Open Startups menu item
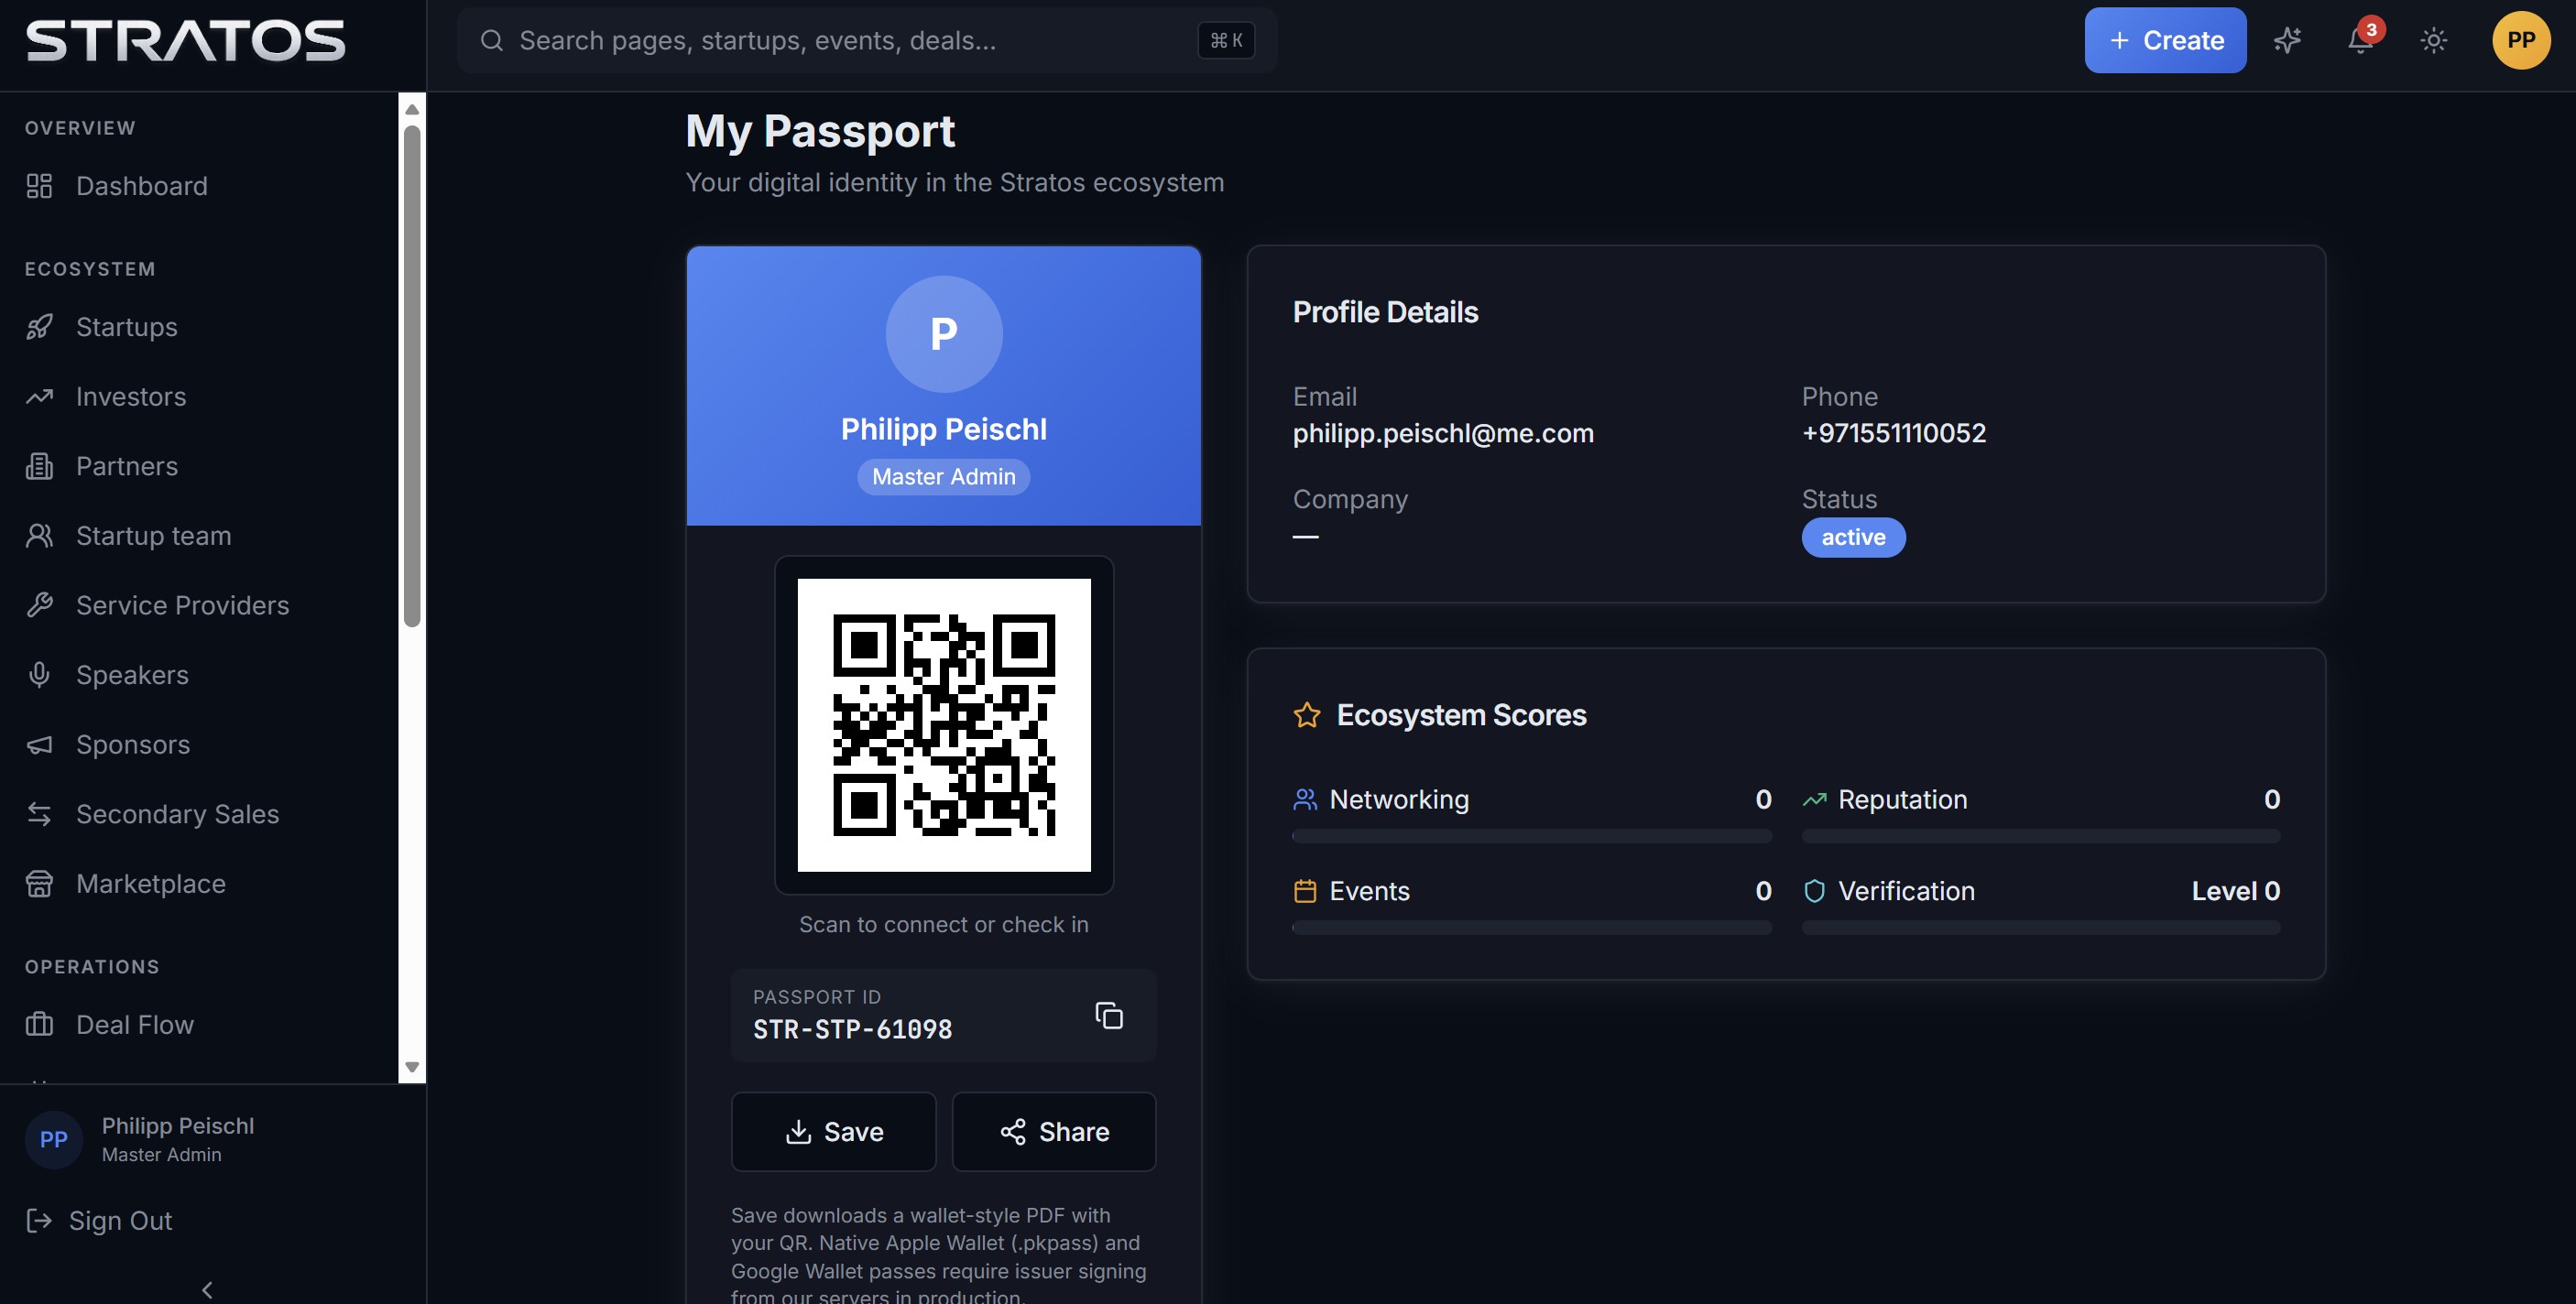 pos(200,327)
